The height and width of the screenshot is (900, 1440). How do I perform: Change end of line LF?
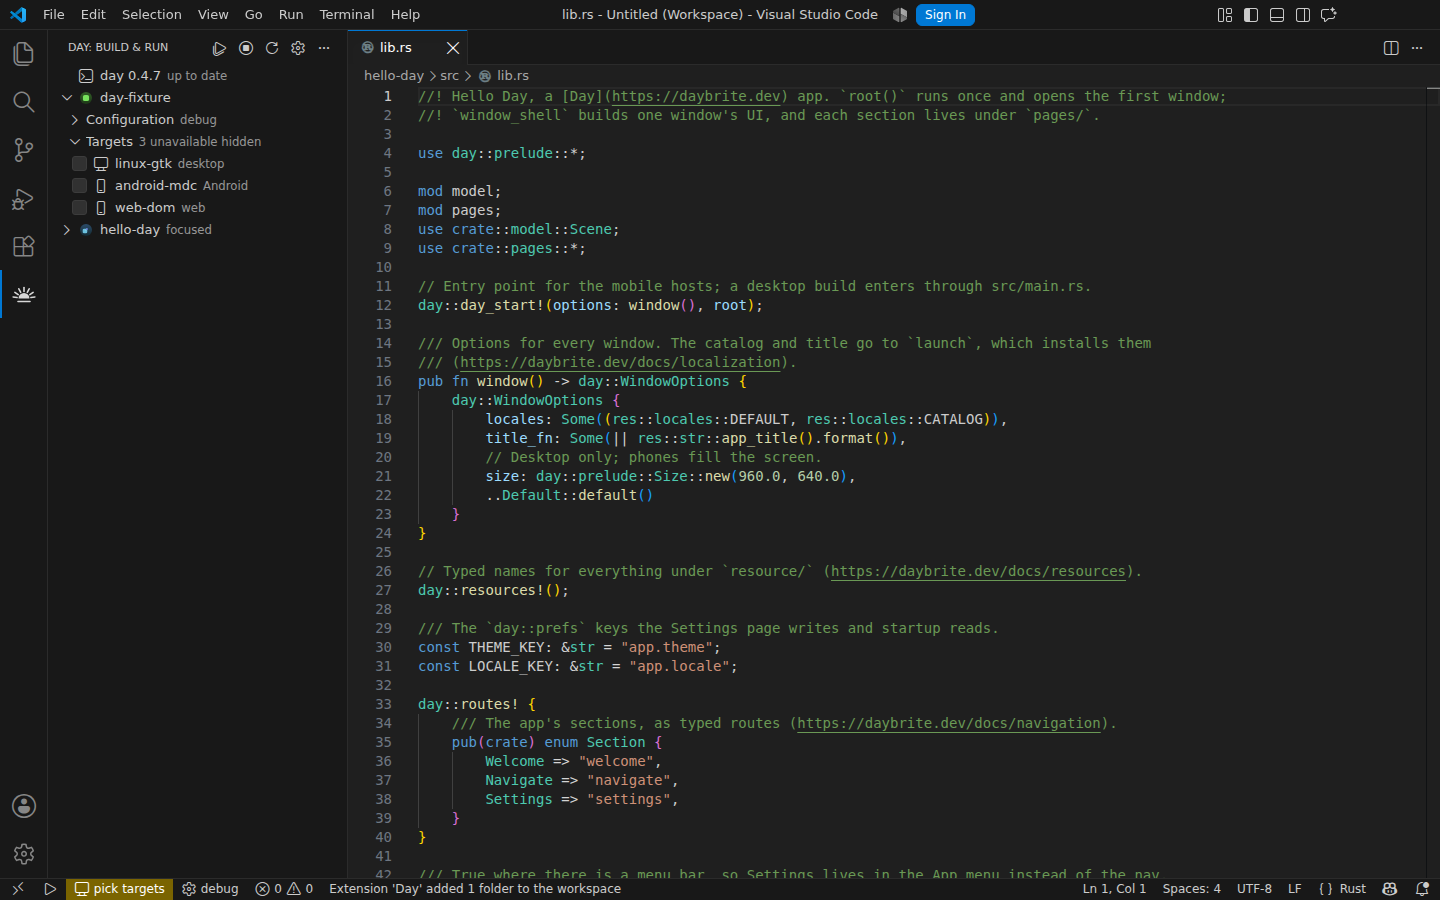click(1295, 889)
